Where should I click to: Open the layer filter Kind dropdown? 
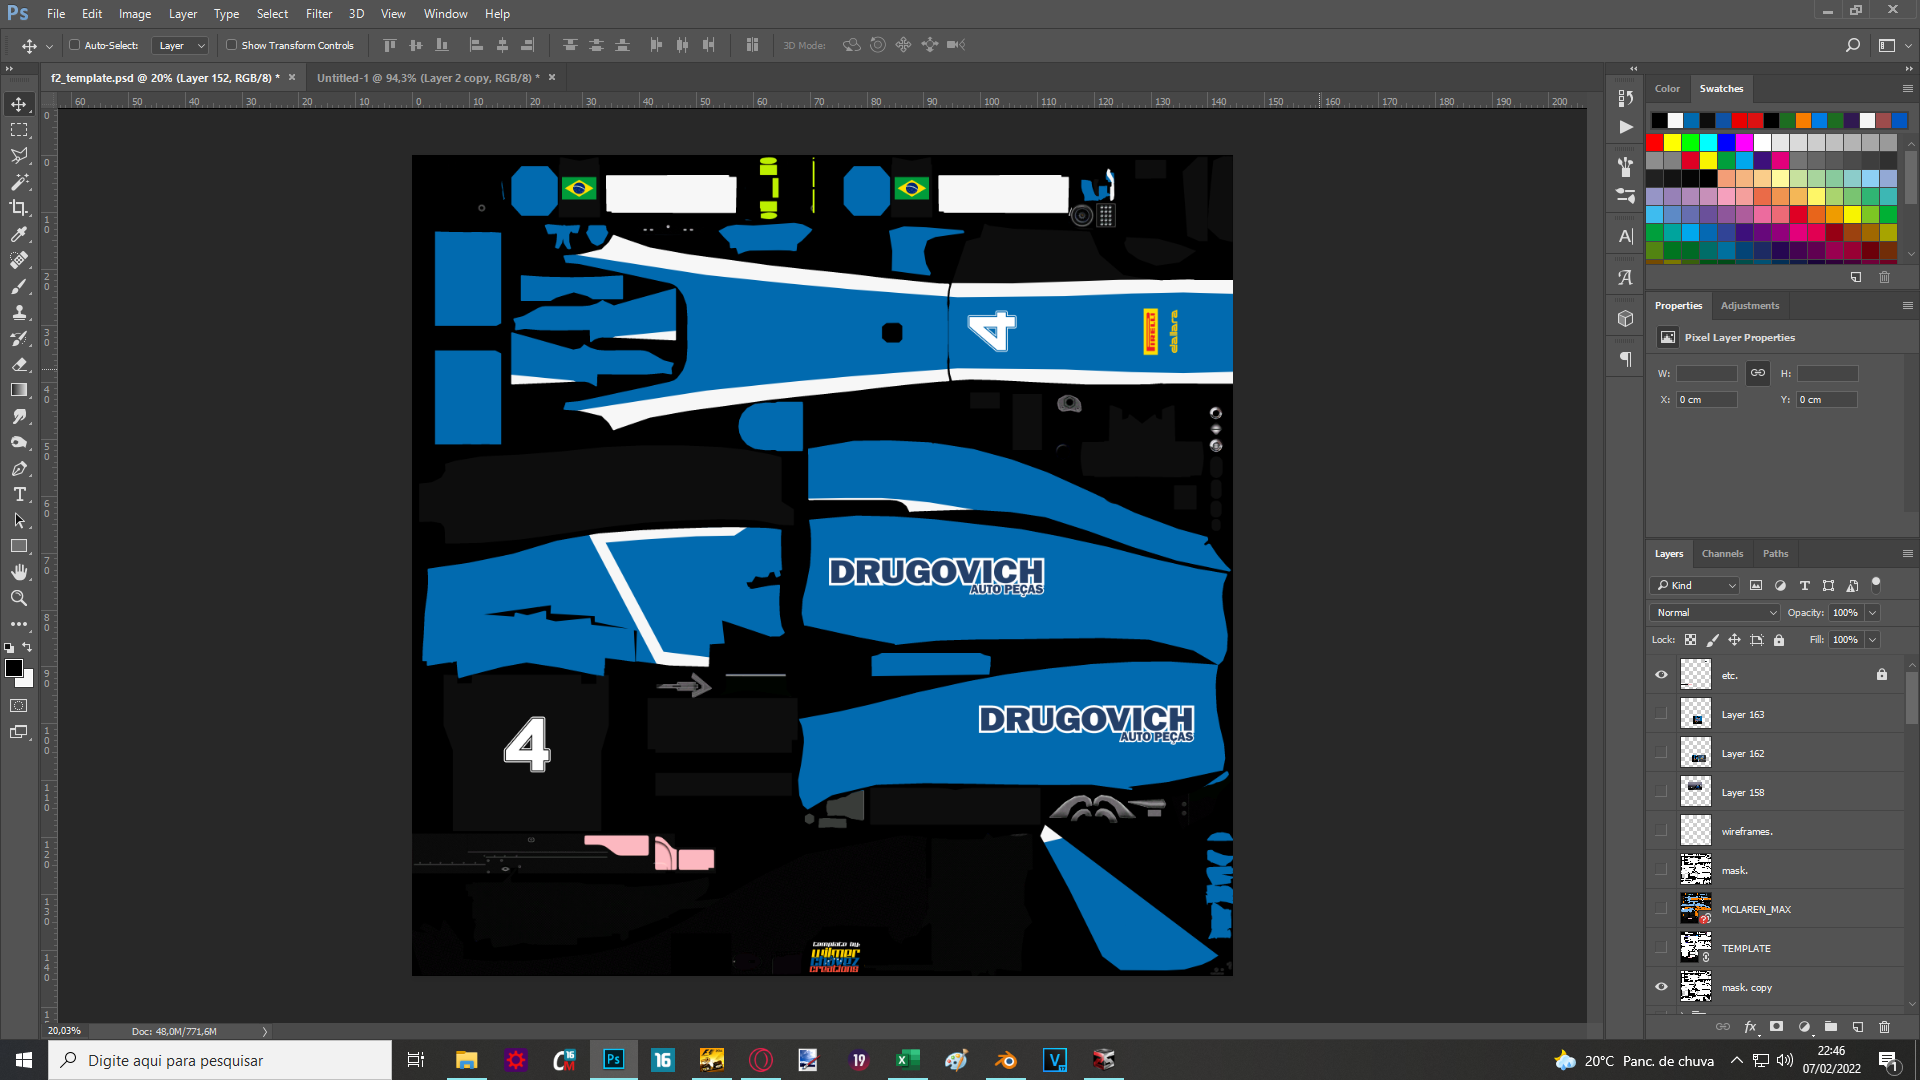point(1696,585)
